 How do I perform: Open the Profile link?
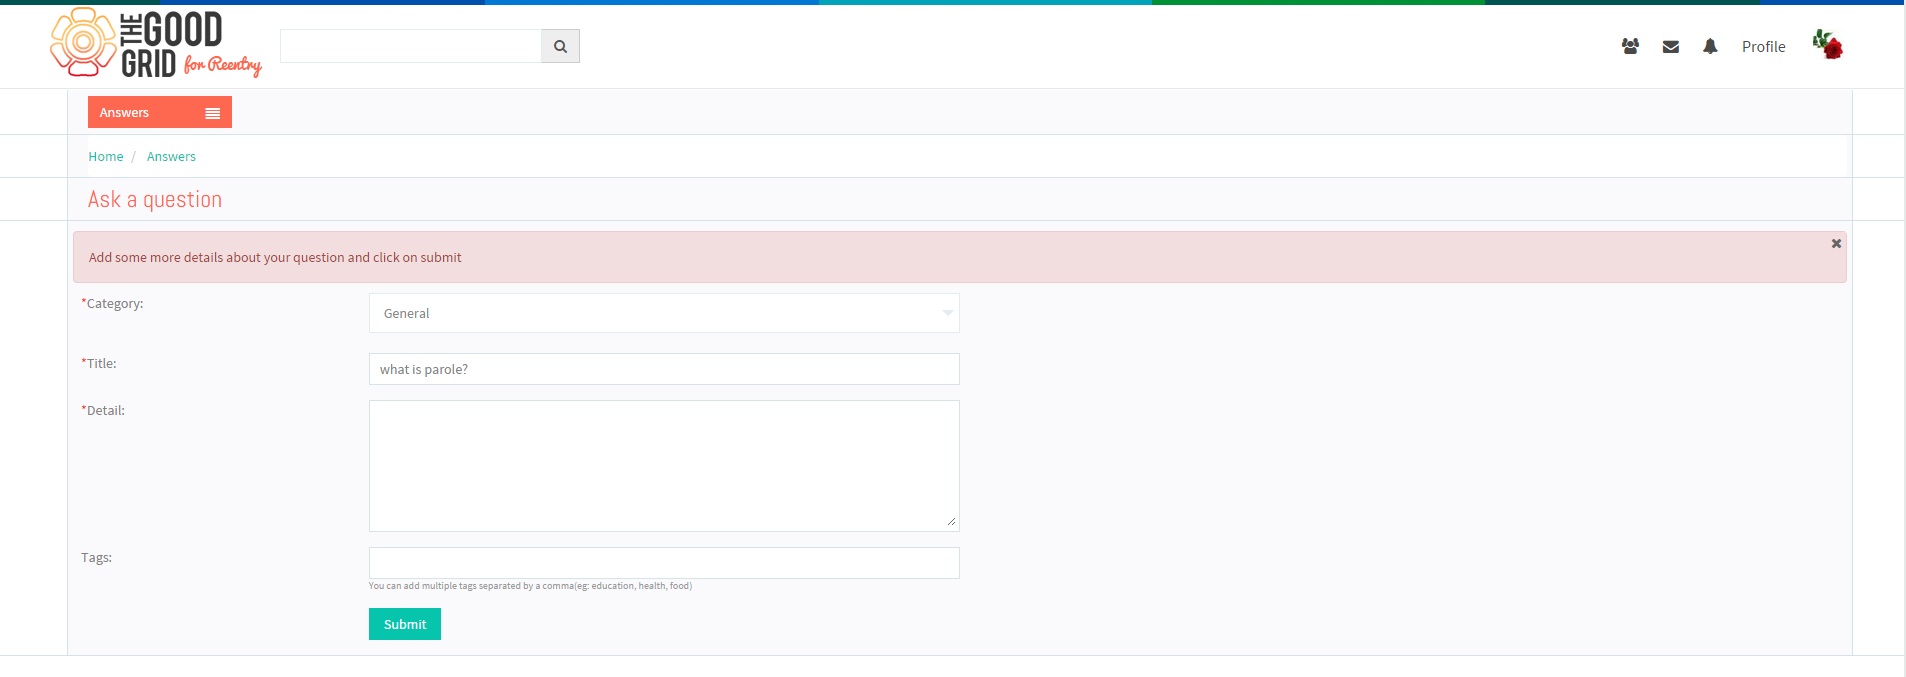point(1763,46)
